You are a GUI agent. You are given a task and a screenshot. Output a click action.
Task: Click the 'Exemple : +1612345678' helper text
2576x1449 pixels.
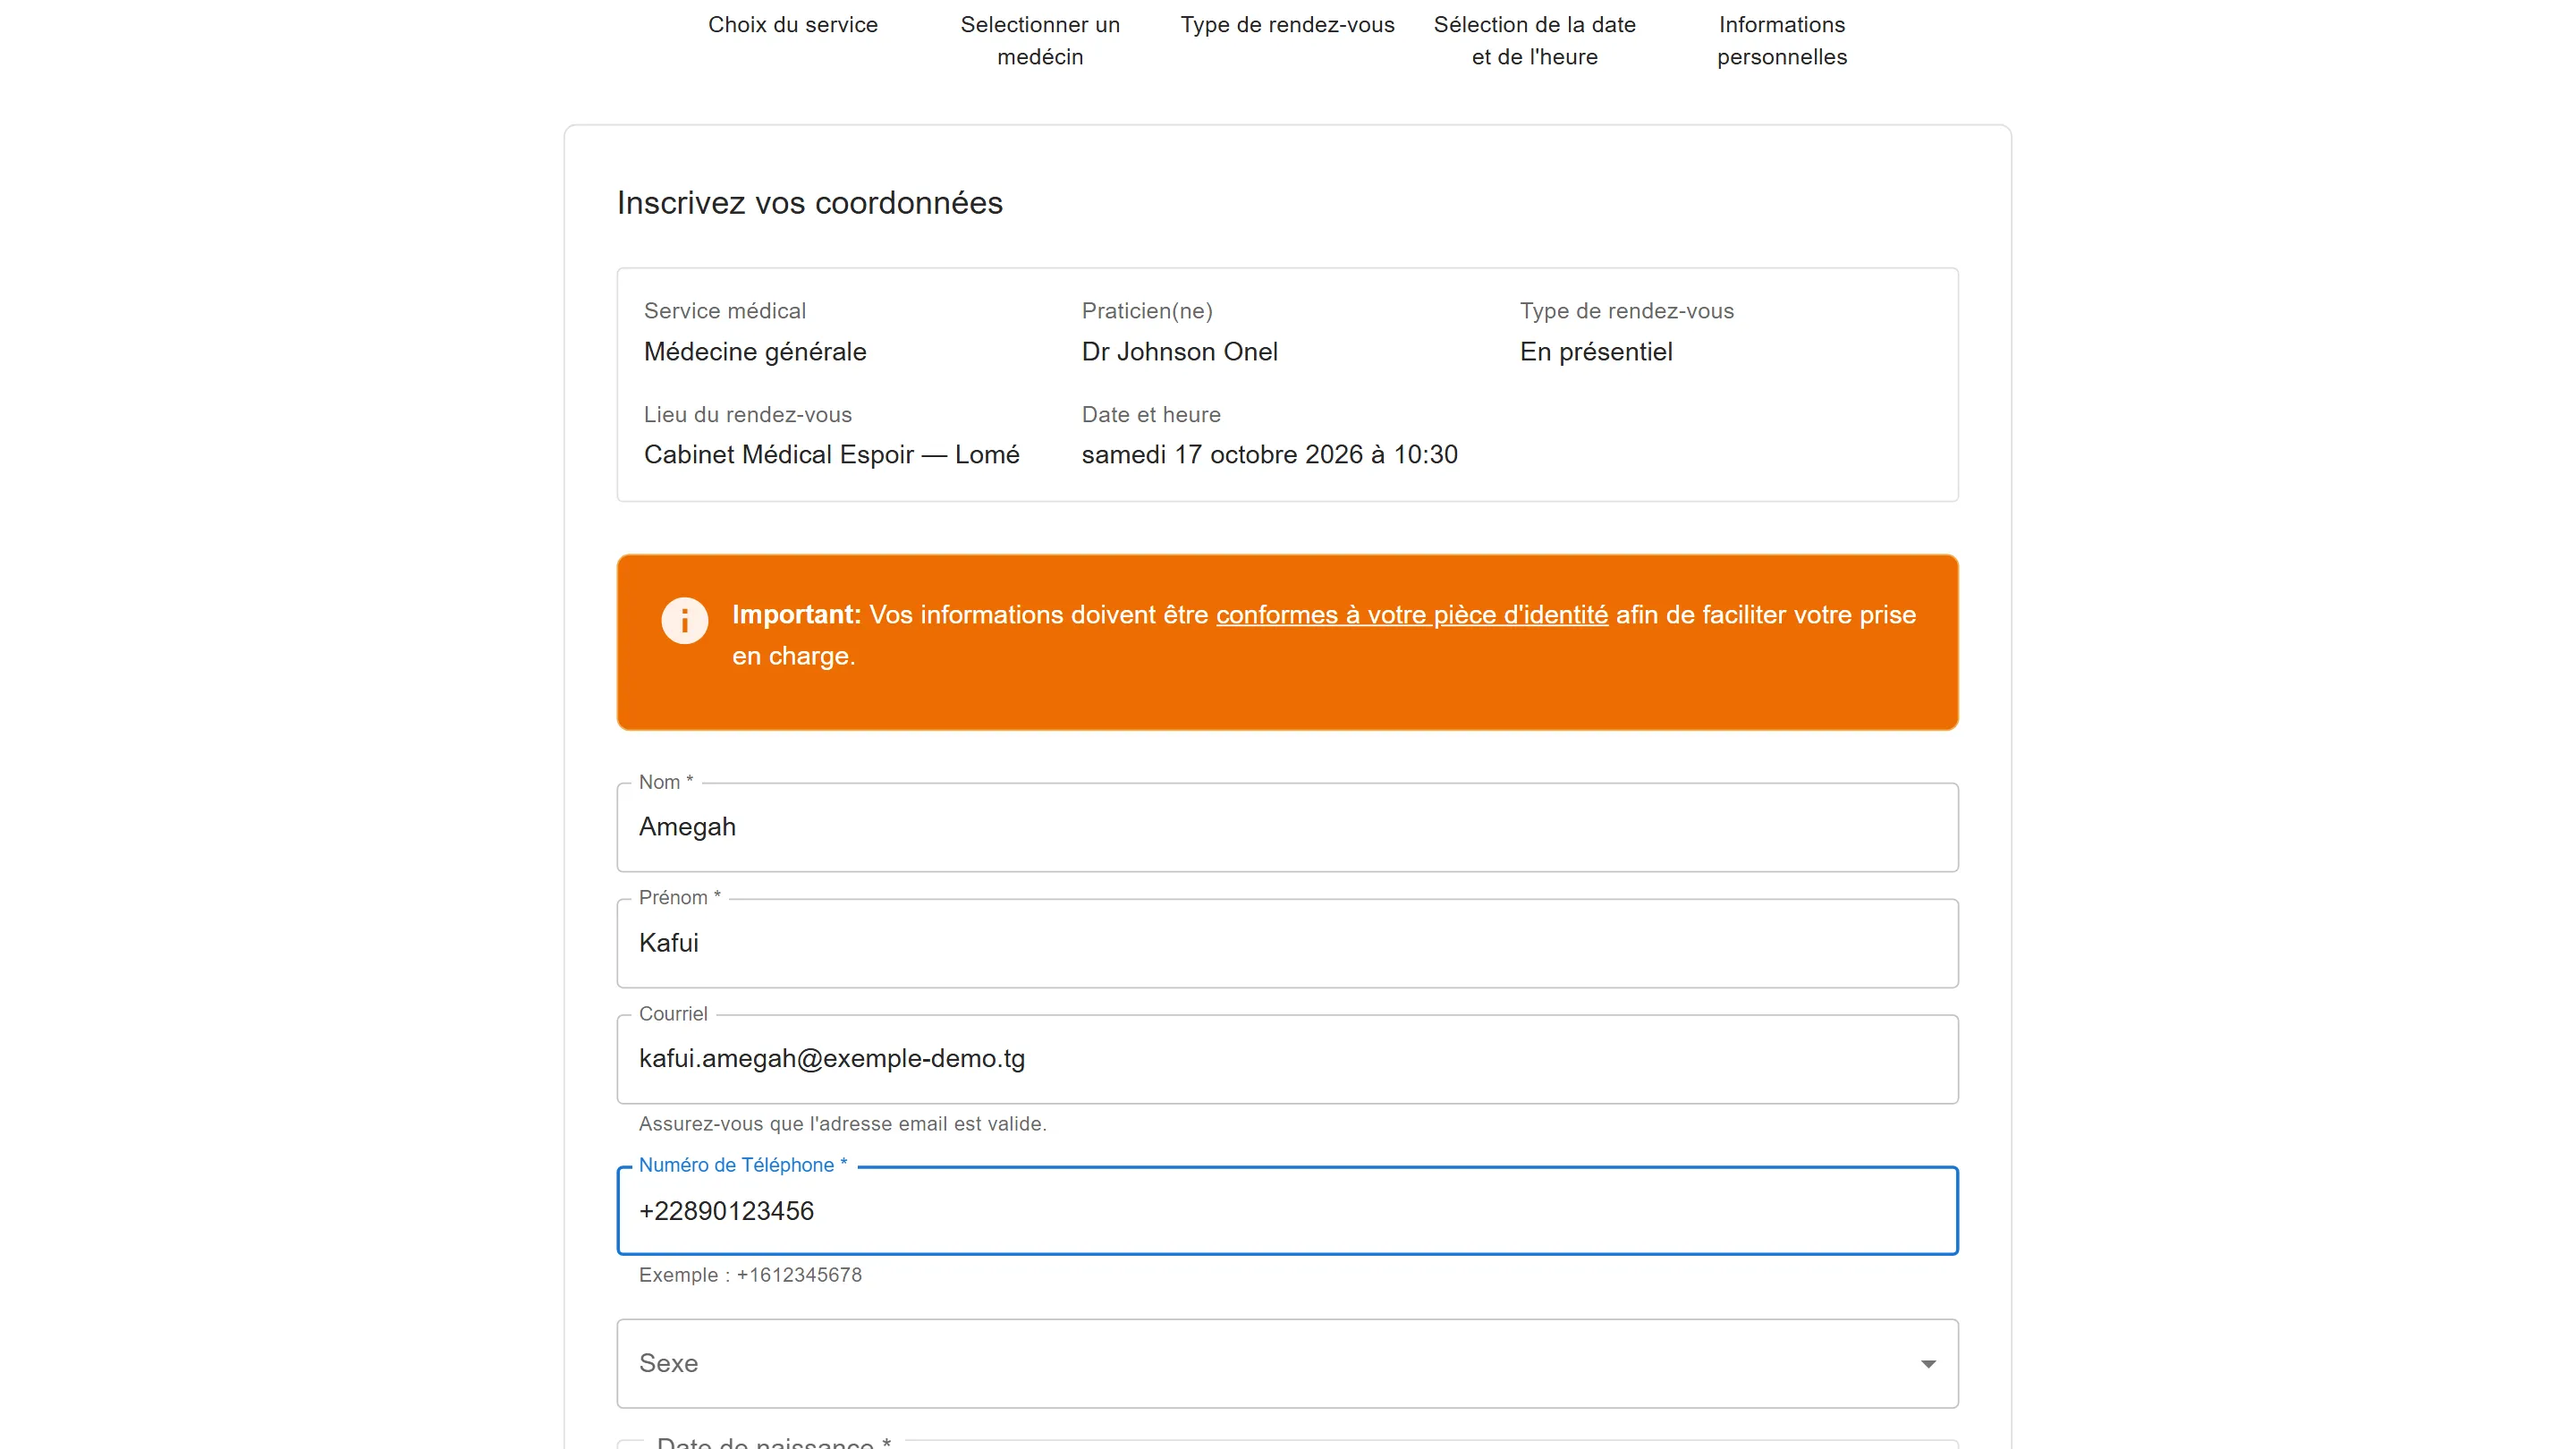750,1275
